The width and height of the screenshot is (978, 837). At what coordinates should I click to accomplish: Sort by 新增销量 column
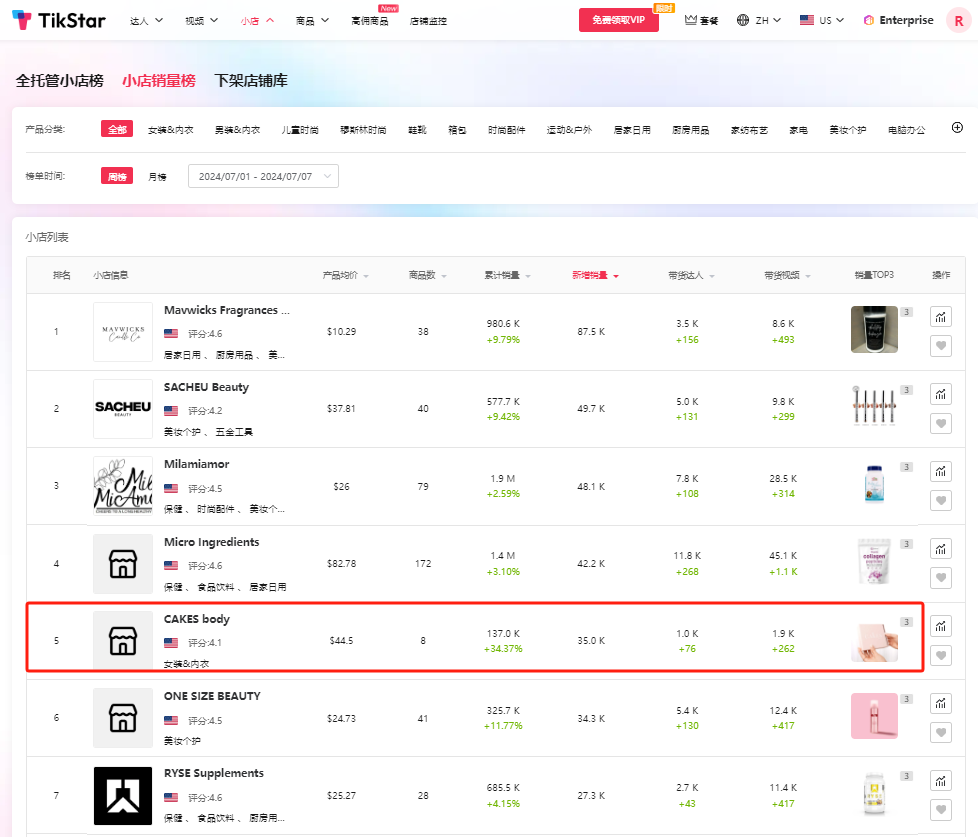click(x=595, y=275)
